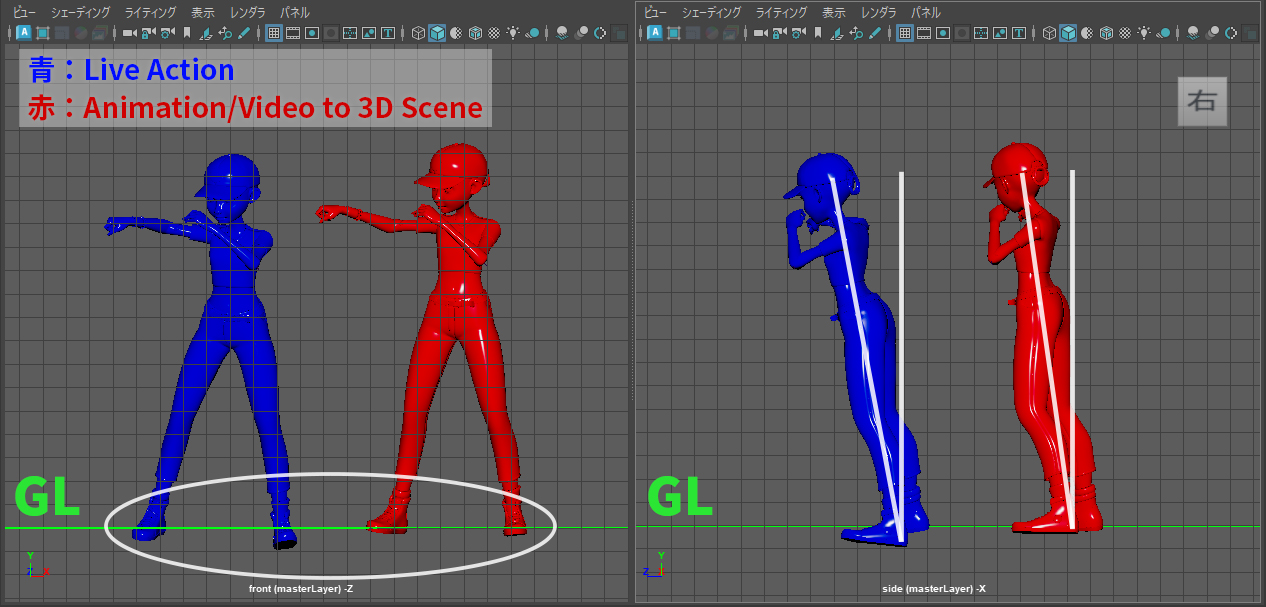Toggle grid display in front view panel
Image resolution: width=1266 pixels, height=607 pixels.
point(273,33)
